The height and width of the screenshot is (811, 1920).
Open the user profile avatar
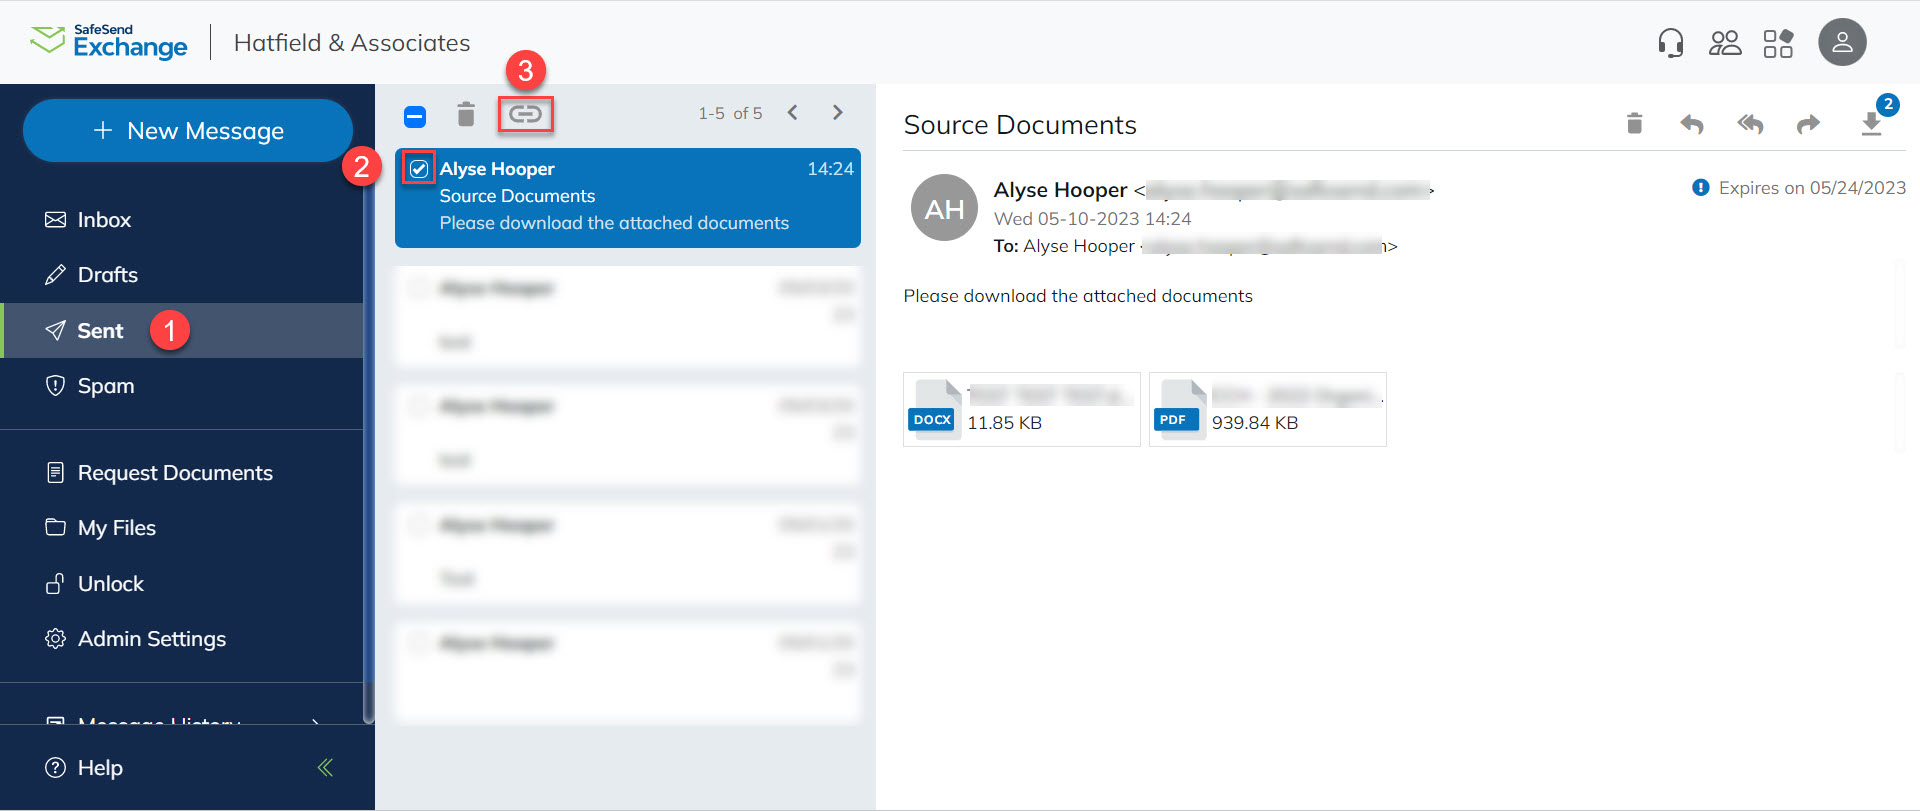point(1842,43)
